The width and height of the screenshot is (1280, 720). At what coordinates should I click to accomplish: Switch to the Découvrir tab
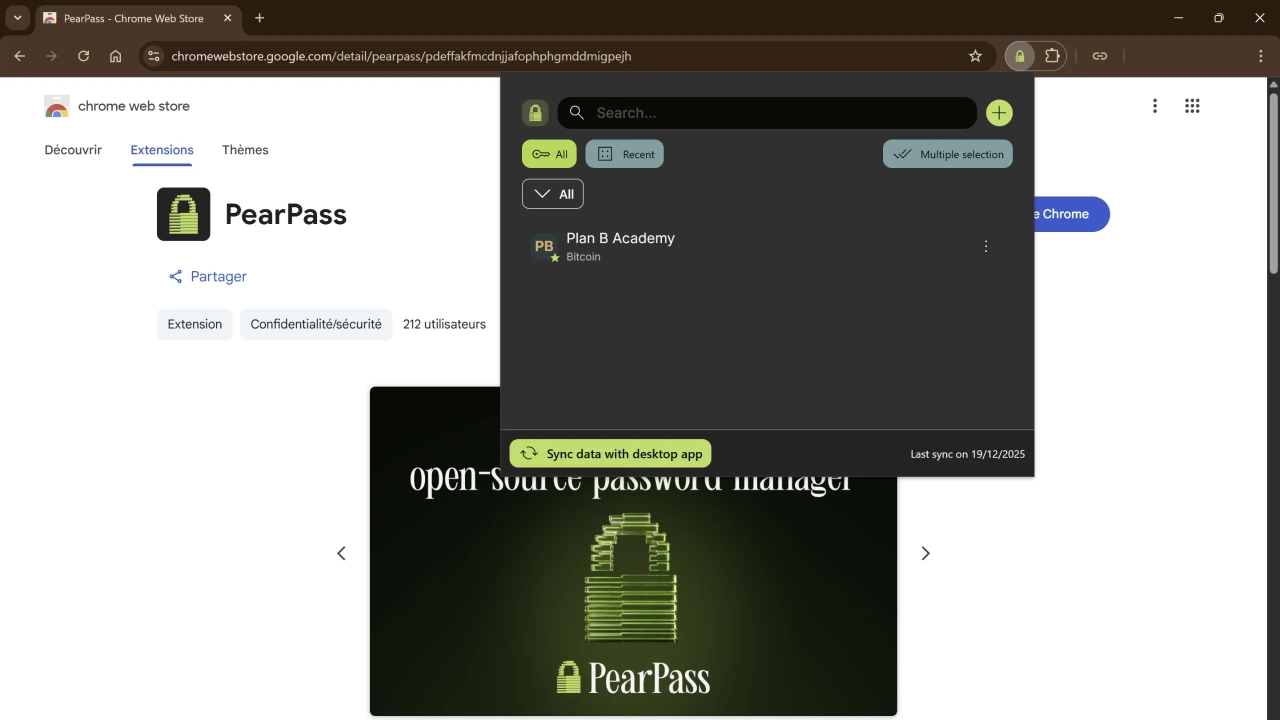click(x=73, y=150)
